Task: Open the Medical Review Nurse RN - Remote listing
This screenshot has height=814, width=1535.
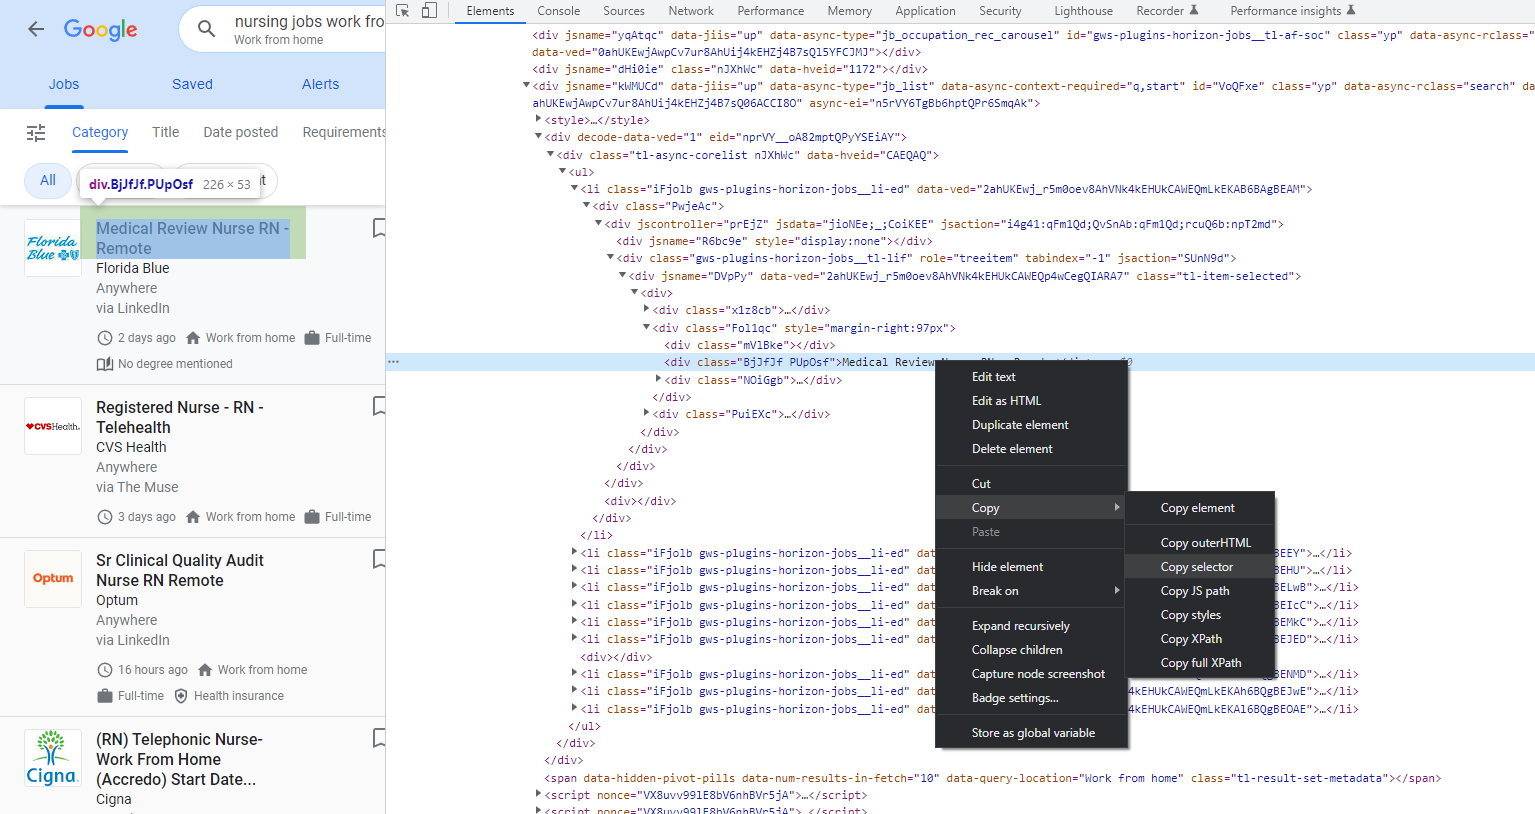Action: (x=193, y=238)
